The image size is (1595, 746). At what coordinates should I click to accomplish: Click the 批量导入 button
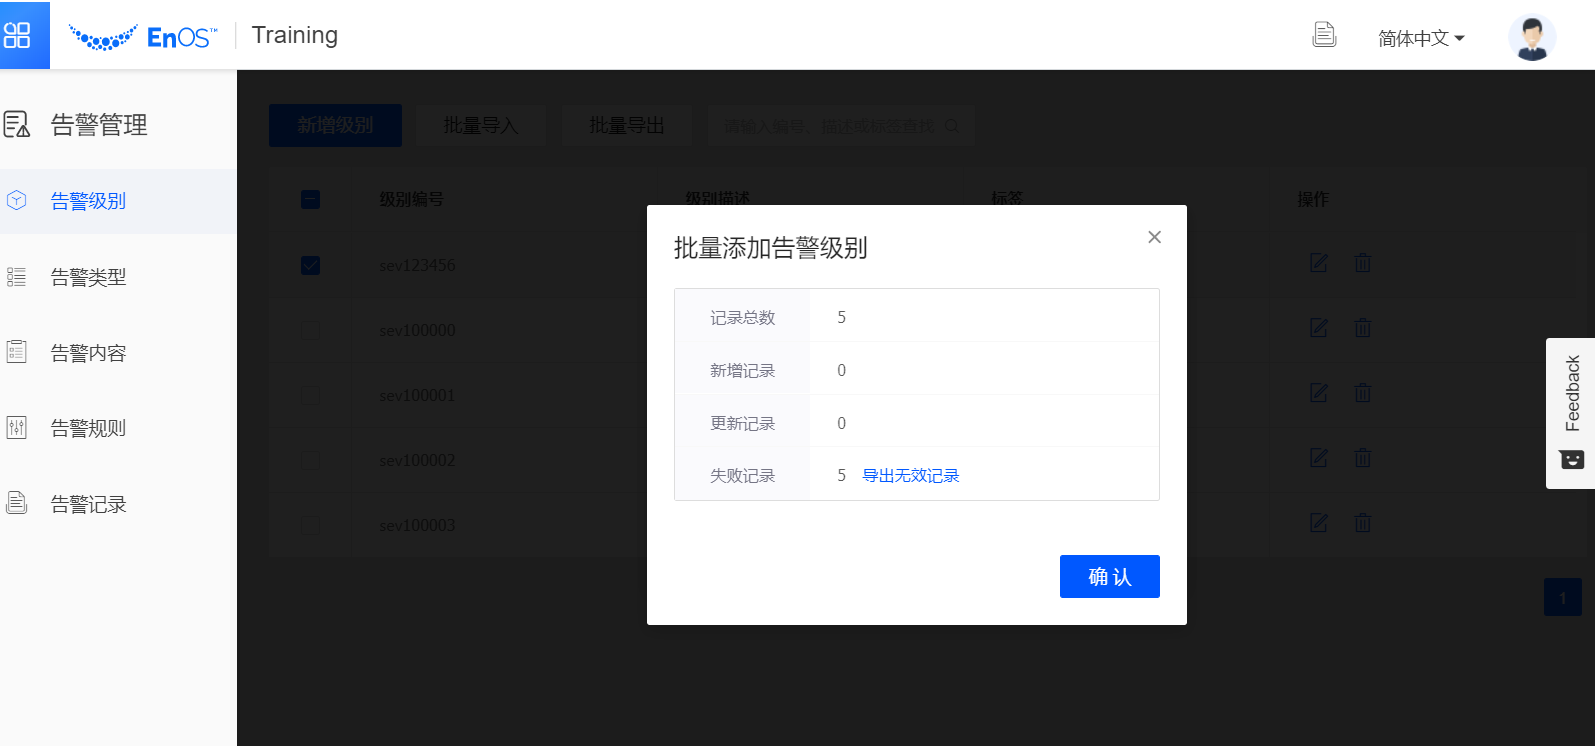481,125
